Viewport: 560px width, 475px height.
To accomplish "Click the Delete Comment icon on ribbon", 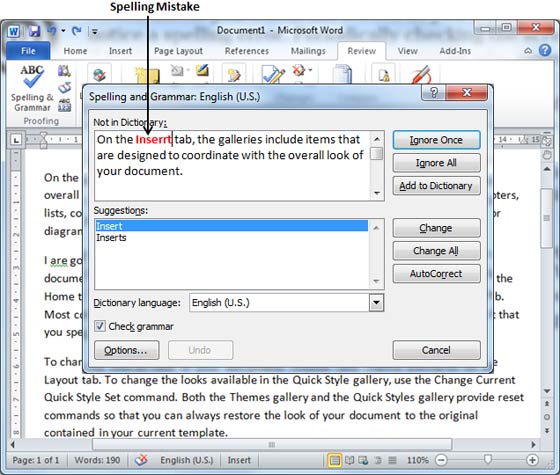I will [x=177, y=70].
